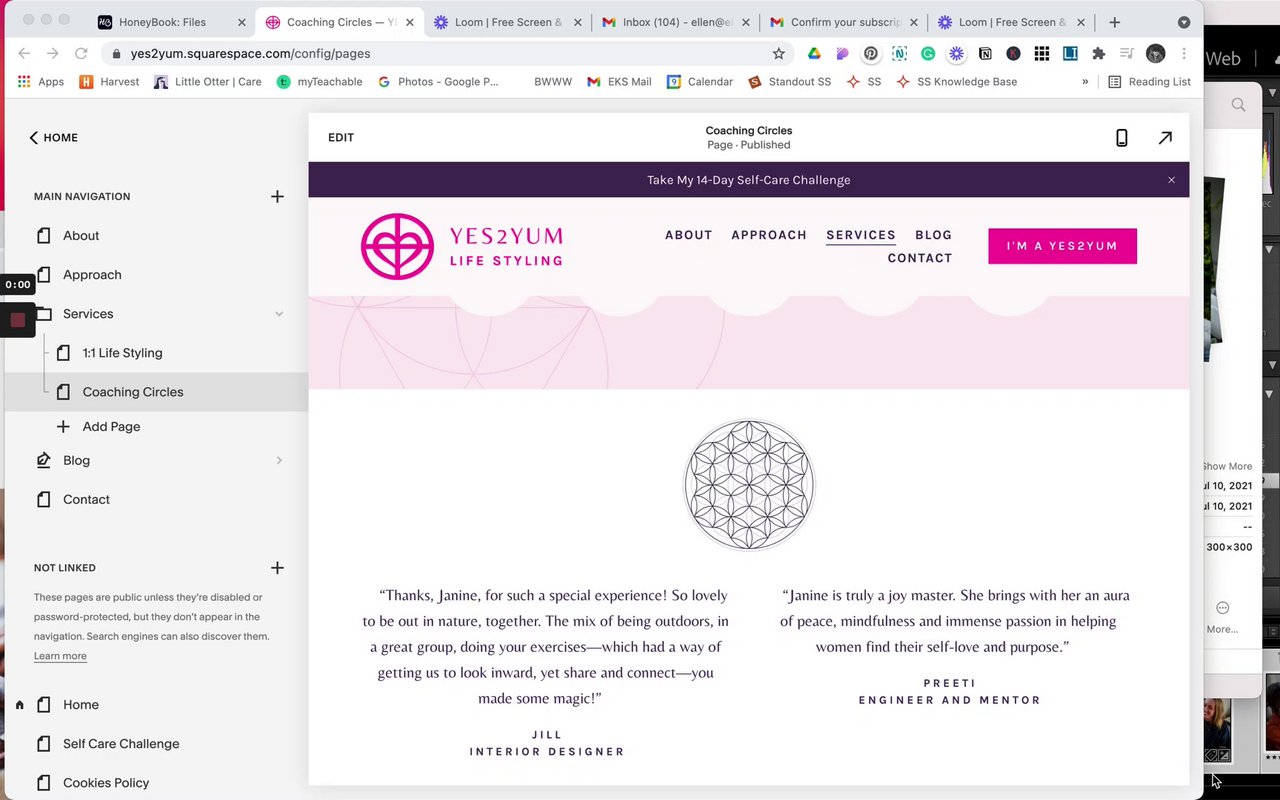Open Chrome extensions puzzle icon
Image resolution: width=1280 pixels, height=800 pixels.
tap(1098, 54)
